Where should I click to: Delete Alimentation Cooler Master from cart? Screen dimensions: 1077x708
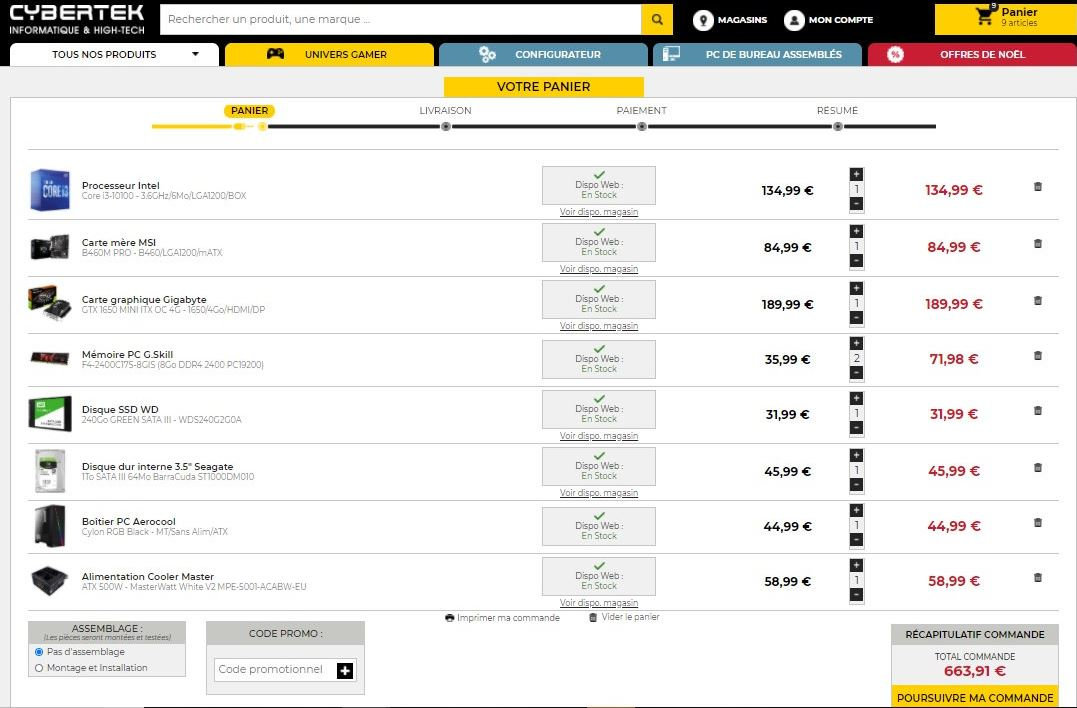tap(1038, 578)
